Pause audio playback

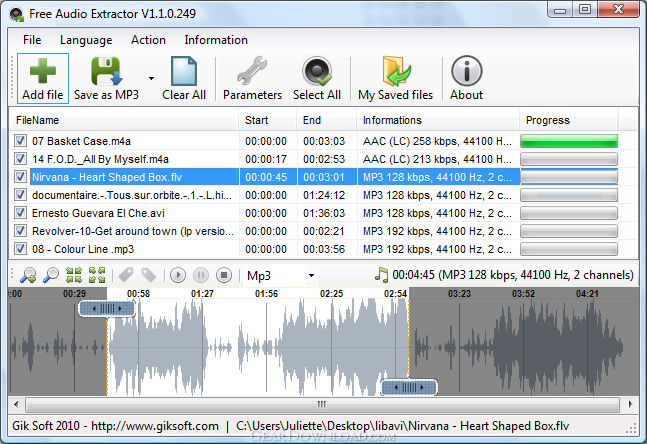(x=201, y=275)
